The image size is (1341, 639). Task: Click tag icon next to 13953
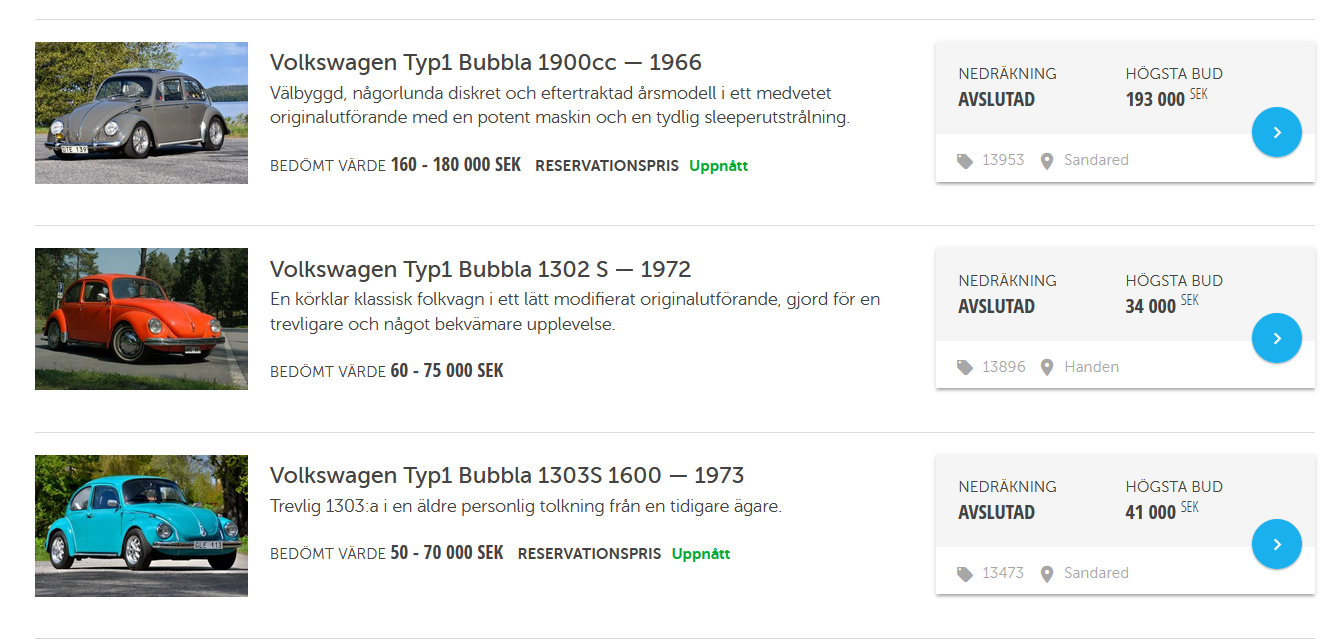point(965,160)
